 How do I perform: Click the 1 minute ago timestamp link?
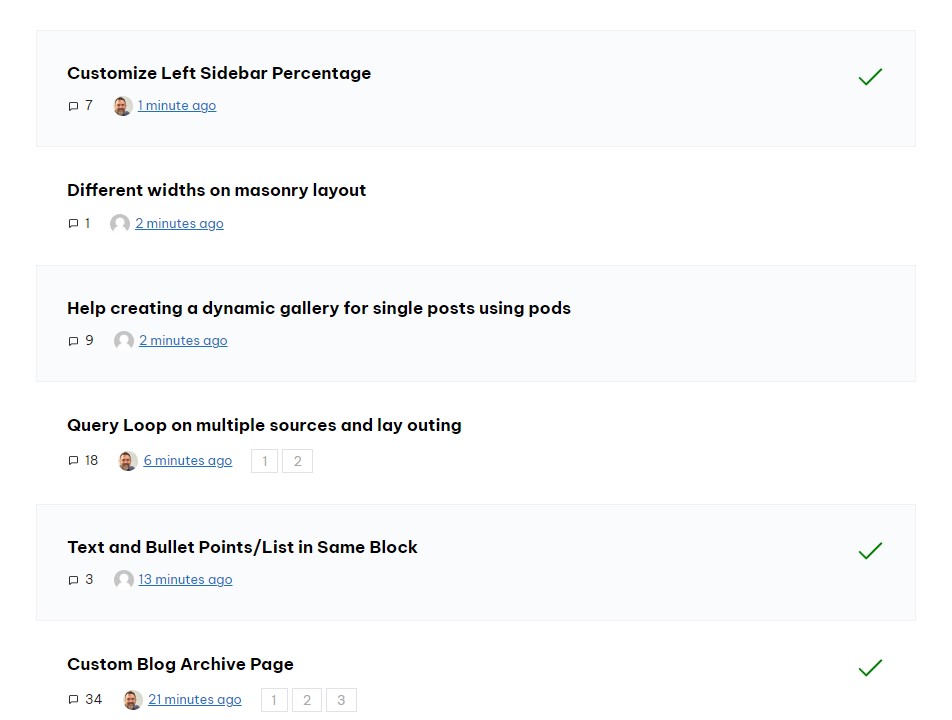(177, 106)
